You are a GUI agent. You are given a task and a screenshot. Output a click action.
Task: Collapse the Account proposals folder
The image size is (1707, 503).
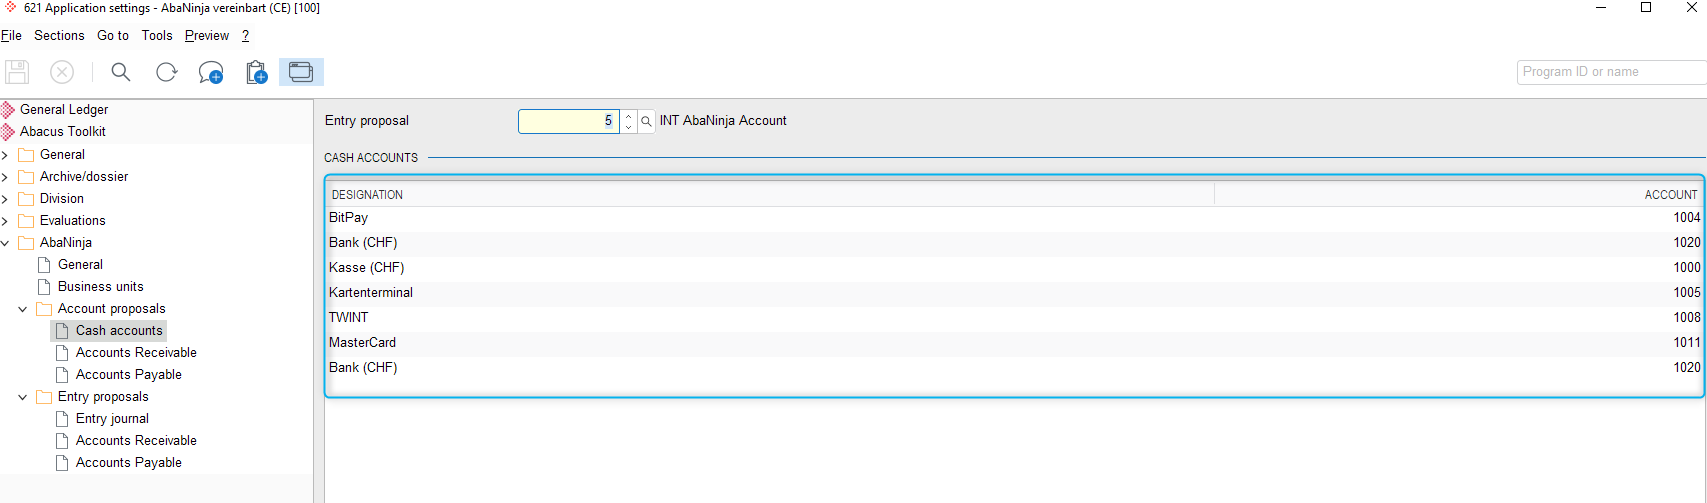23,309
